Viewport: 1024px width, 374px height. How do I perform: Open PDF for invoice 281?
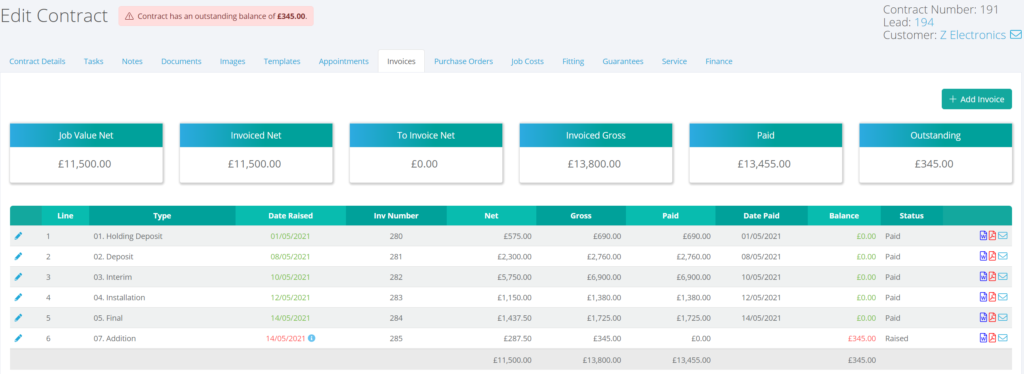coord(993,256)
